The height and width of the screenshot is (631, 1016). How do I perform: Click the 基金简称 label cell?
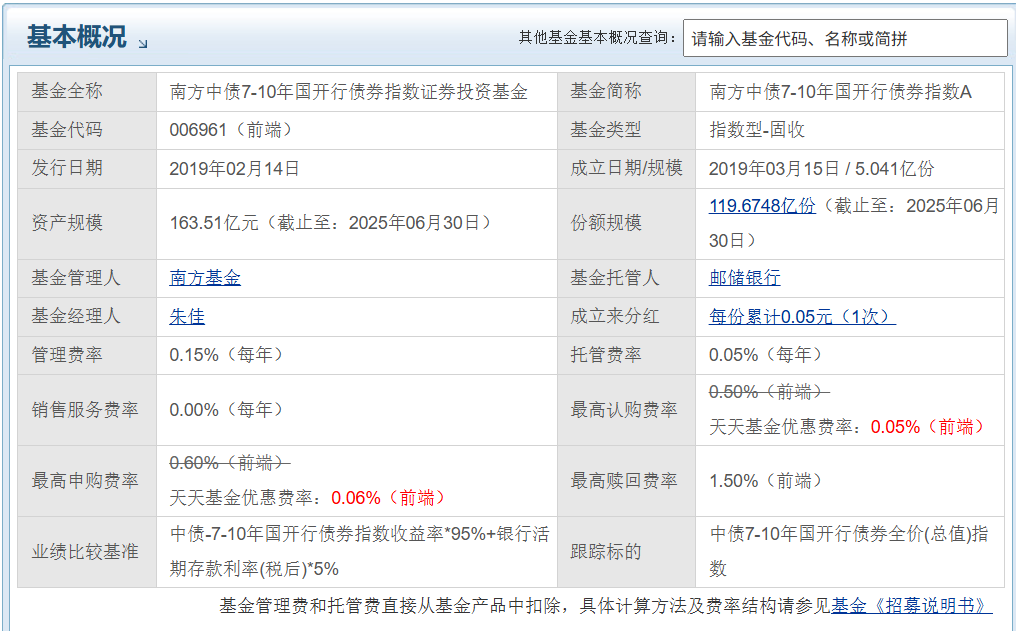point(627,92)
